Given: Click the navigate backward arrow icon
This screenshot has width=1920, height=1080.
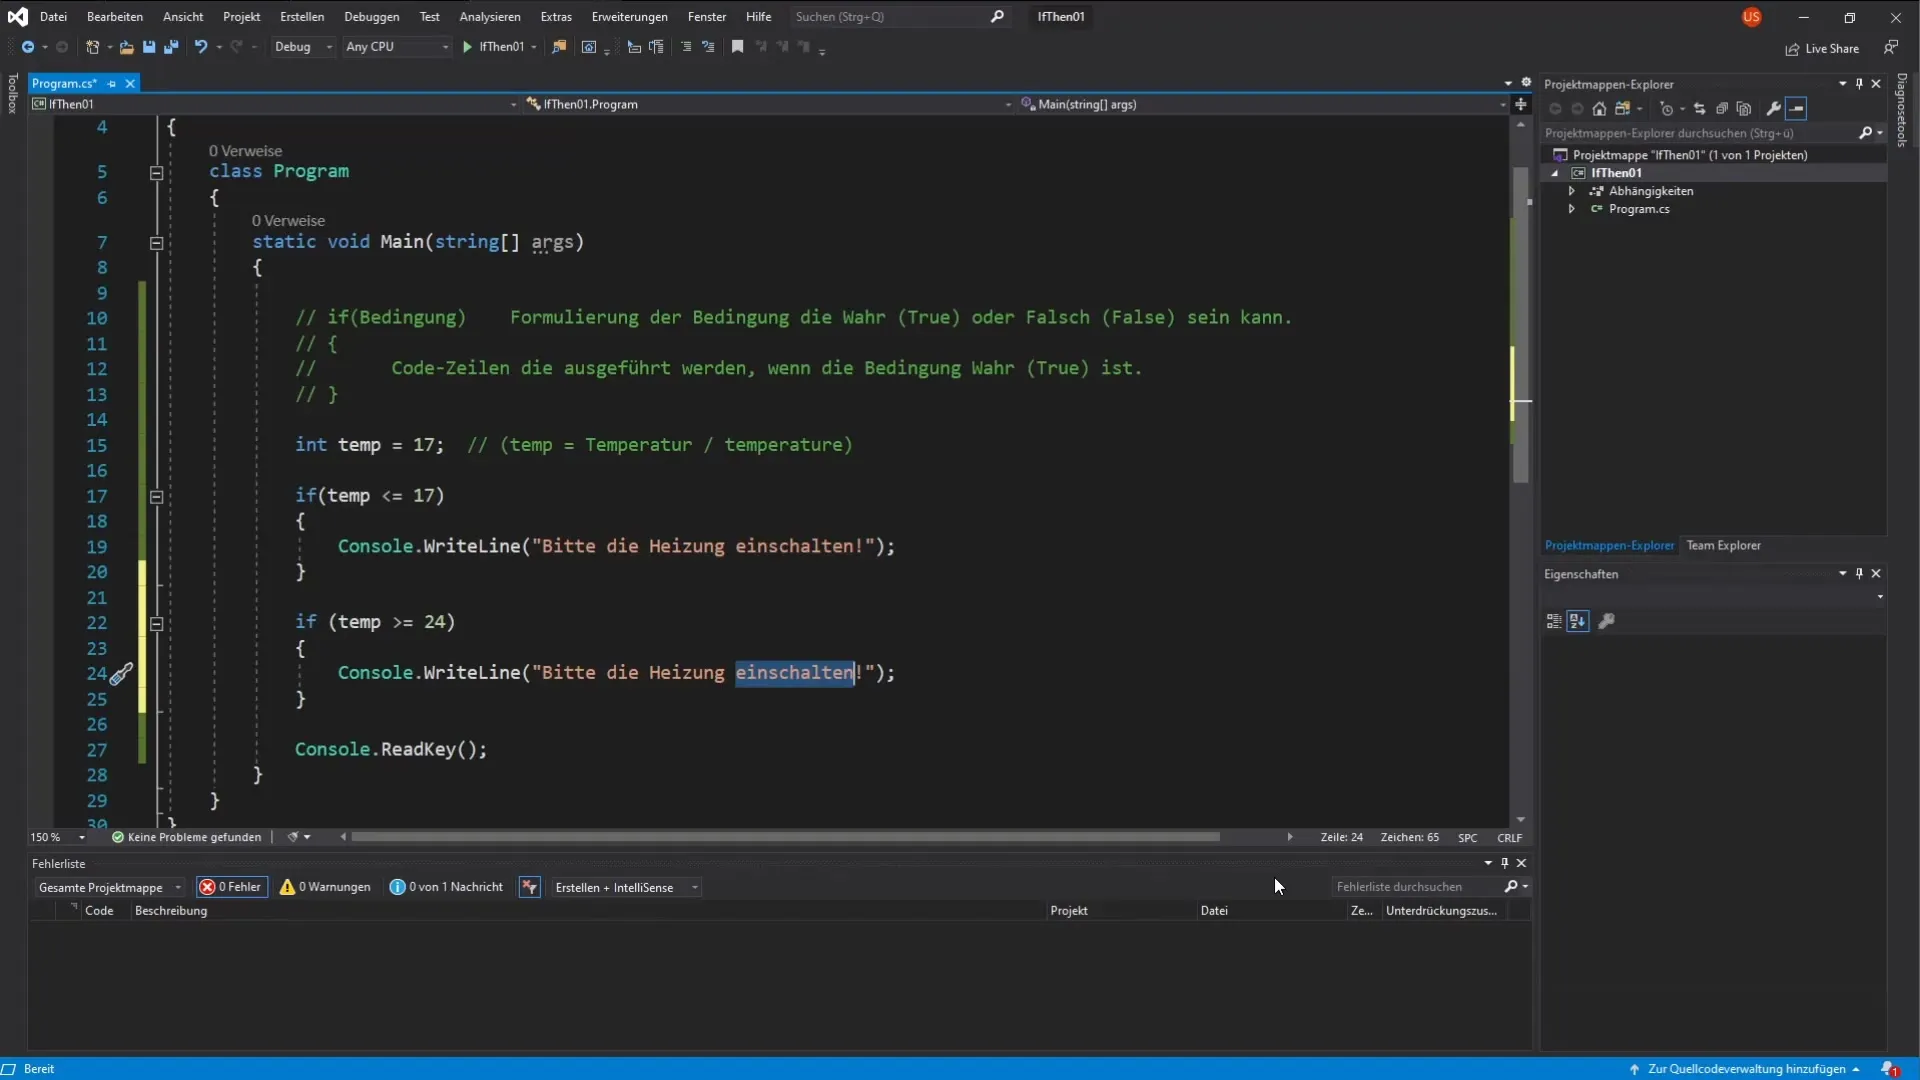Looking at the screenshot, I should pyautogui.click(x=28, y=47).
